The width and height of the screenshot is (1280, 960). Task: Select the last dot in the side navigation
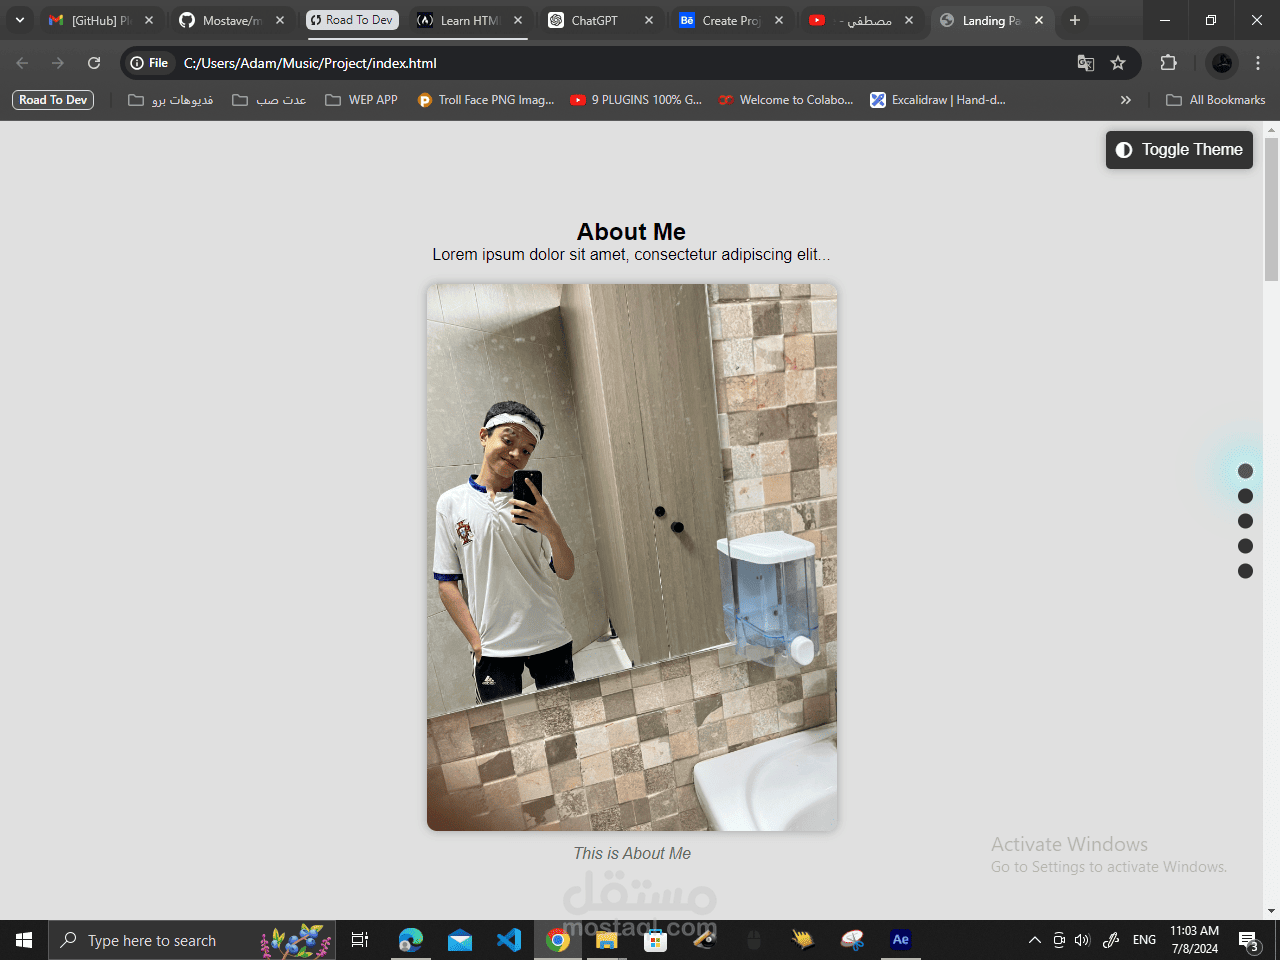[x=1245, y=571]
